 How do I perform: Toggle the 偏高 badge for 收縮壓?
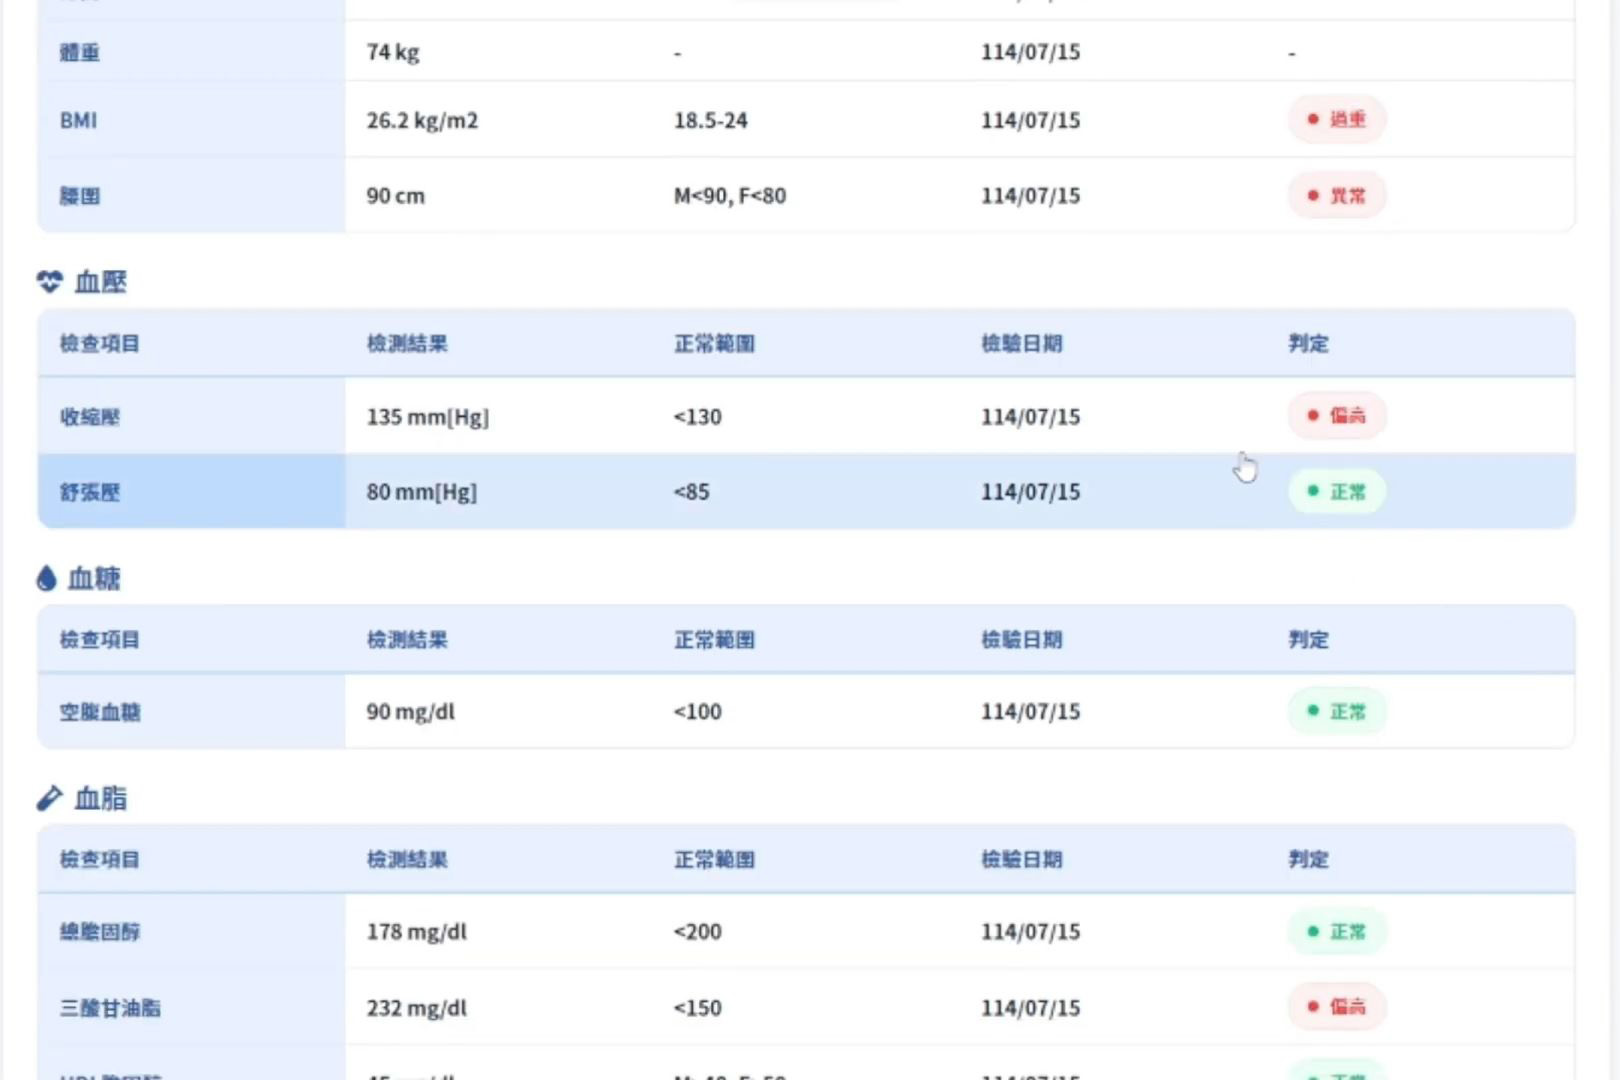1337,416
